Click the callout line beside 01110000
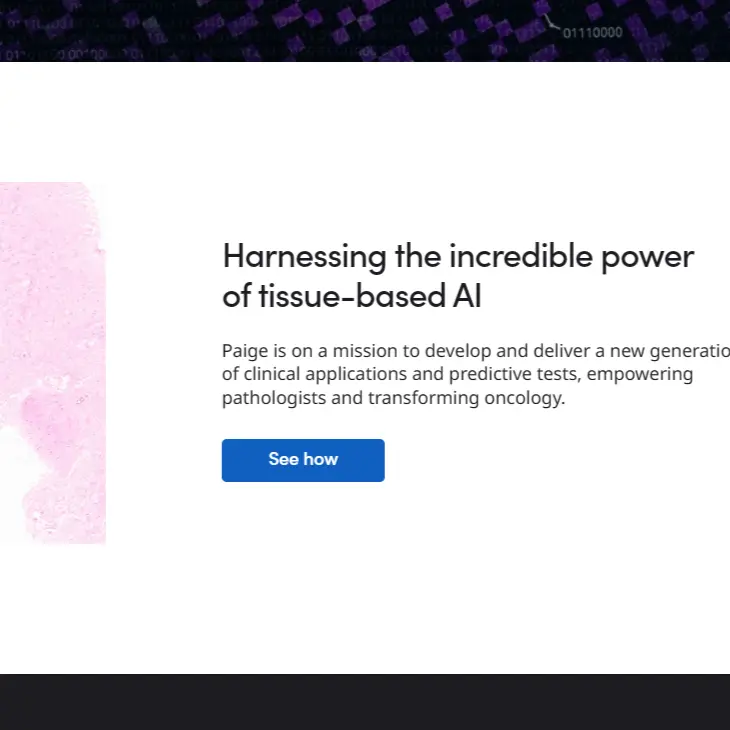 tap(551, 22)
